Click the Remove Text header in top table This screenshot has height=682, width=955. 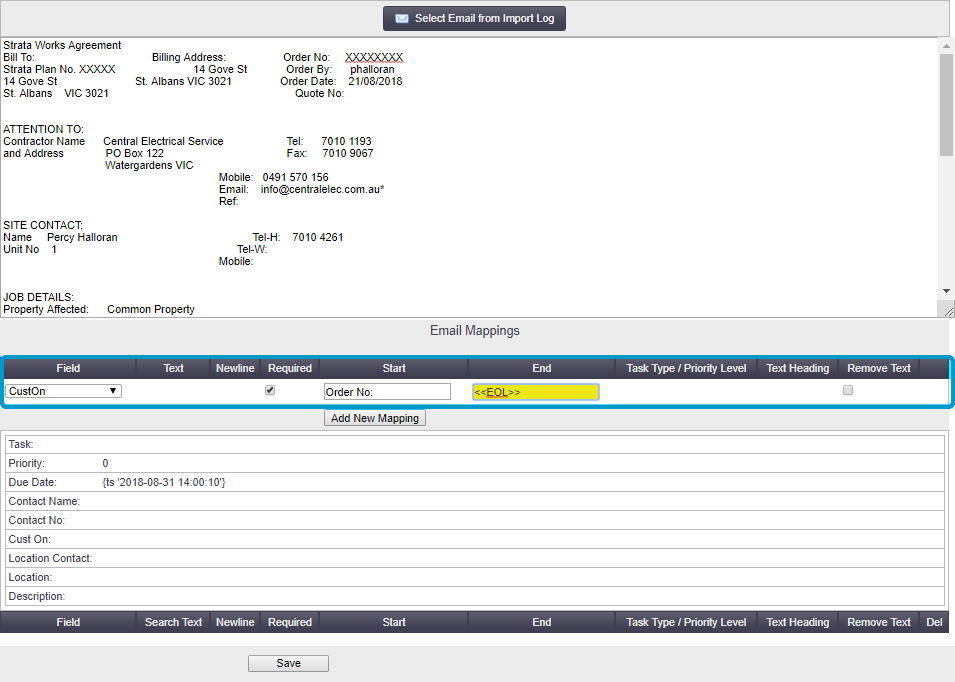878,368
